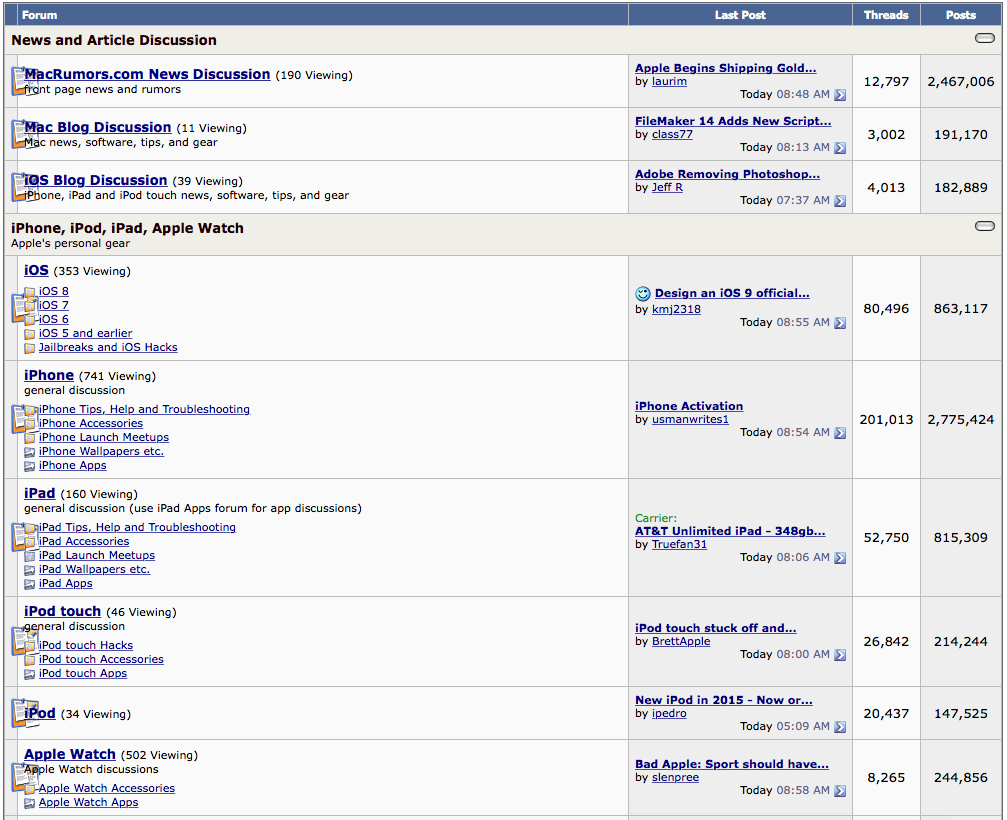1007x820 pixels.
Task: Go to last post arrow for iPod touch stuck off
Action: 839,655
